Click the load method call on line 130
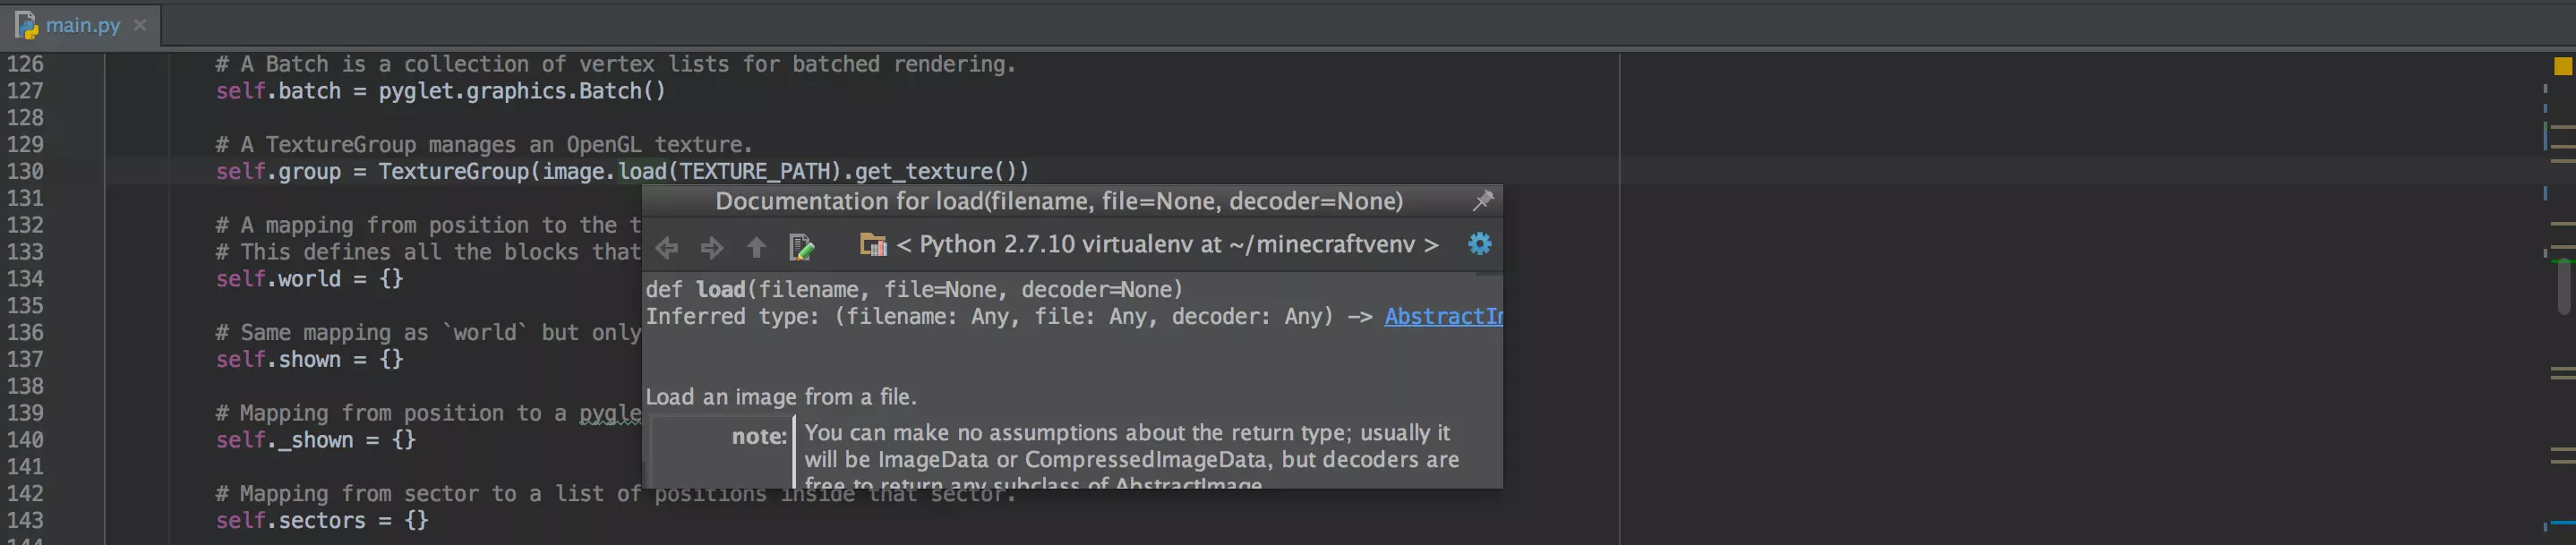2576x545 pixels. pos(641,172)
